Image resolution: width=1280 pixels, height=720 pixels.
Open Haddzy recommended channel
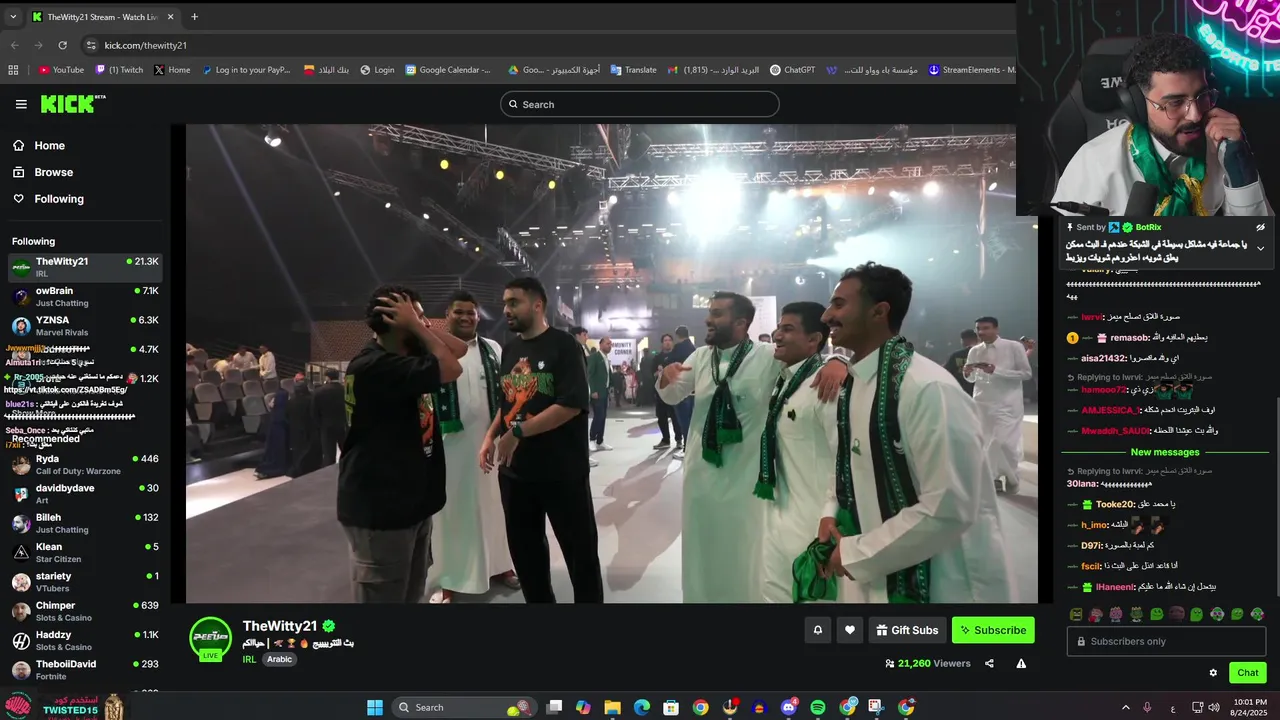pyautogui.click(x=84, y=641)
